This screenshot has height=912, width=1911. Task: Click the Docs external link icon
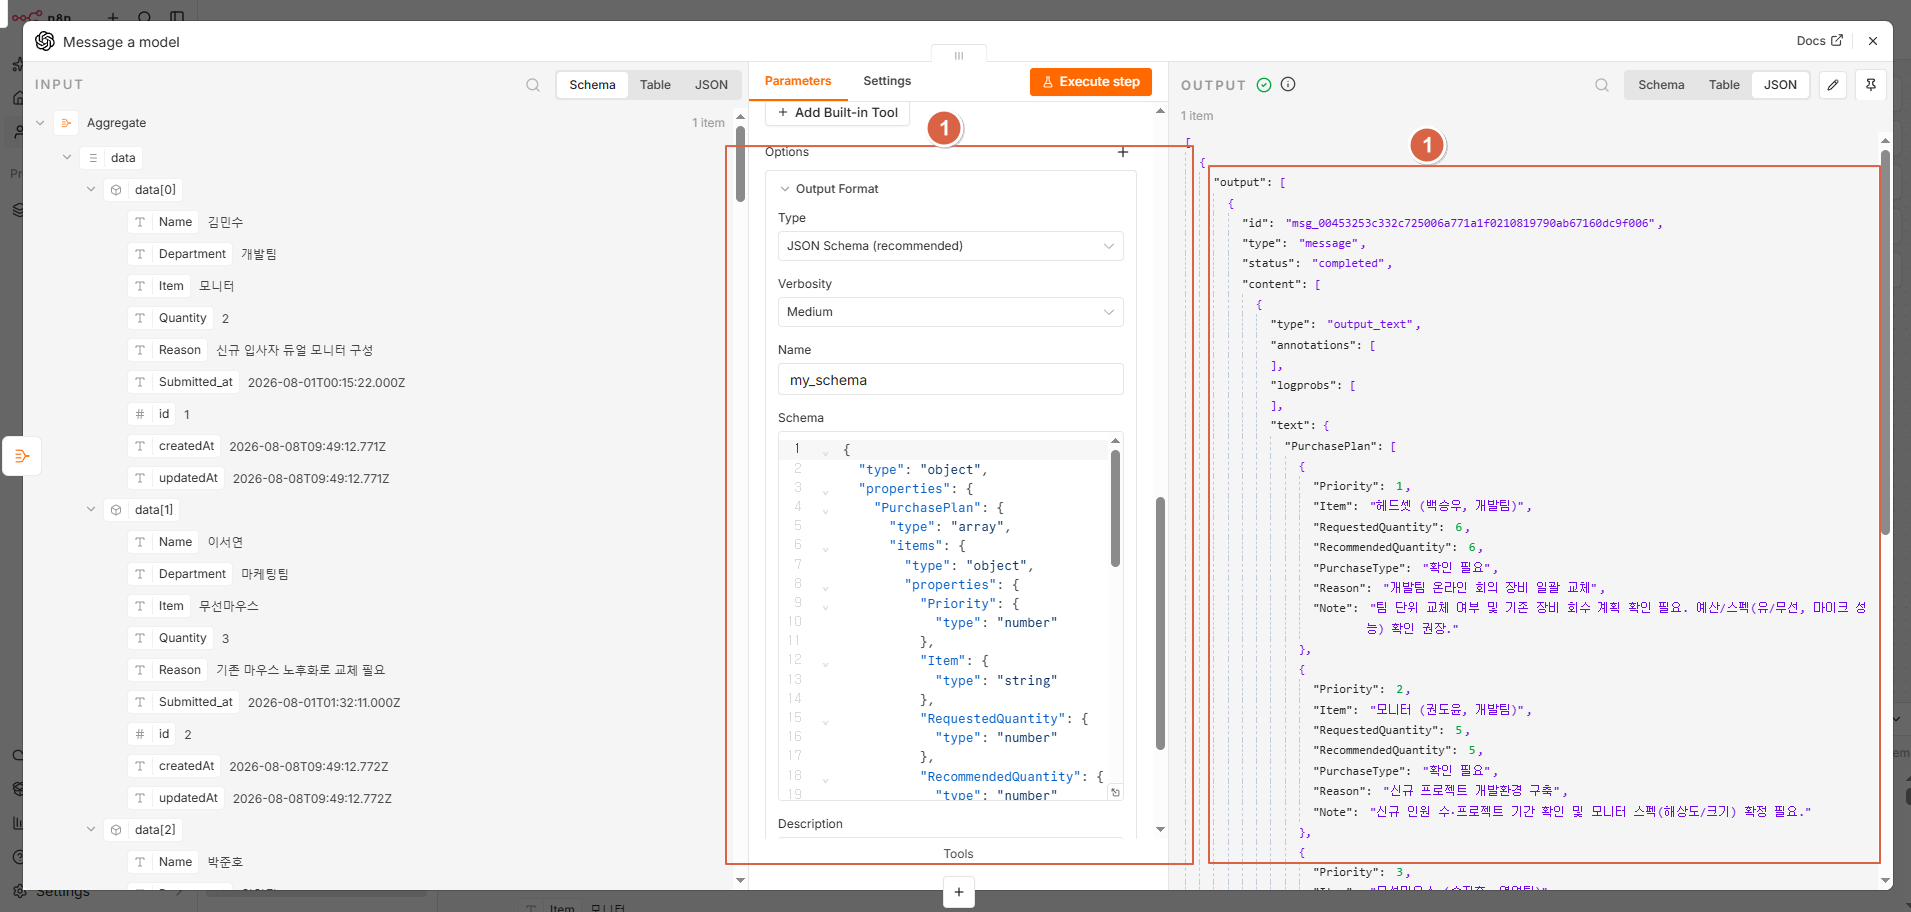click(x=1836, y=41)
